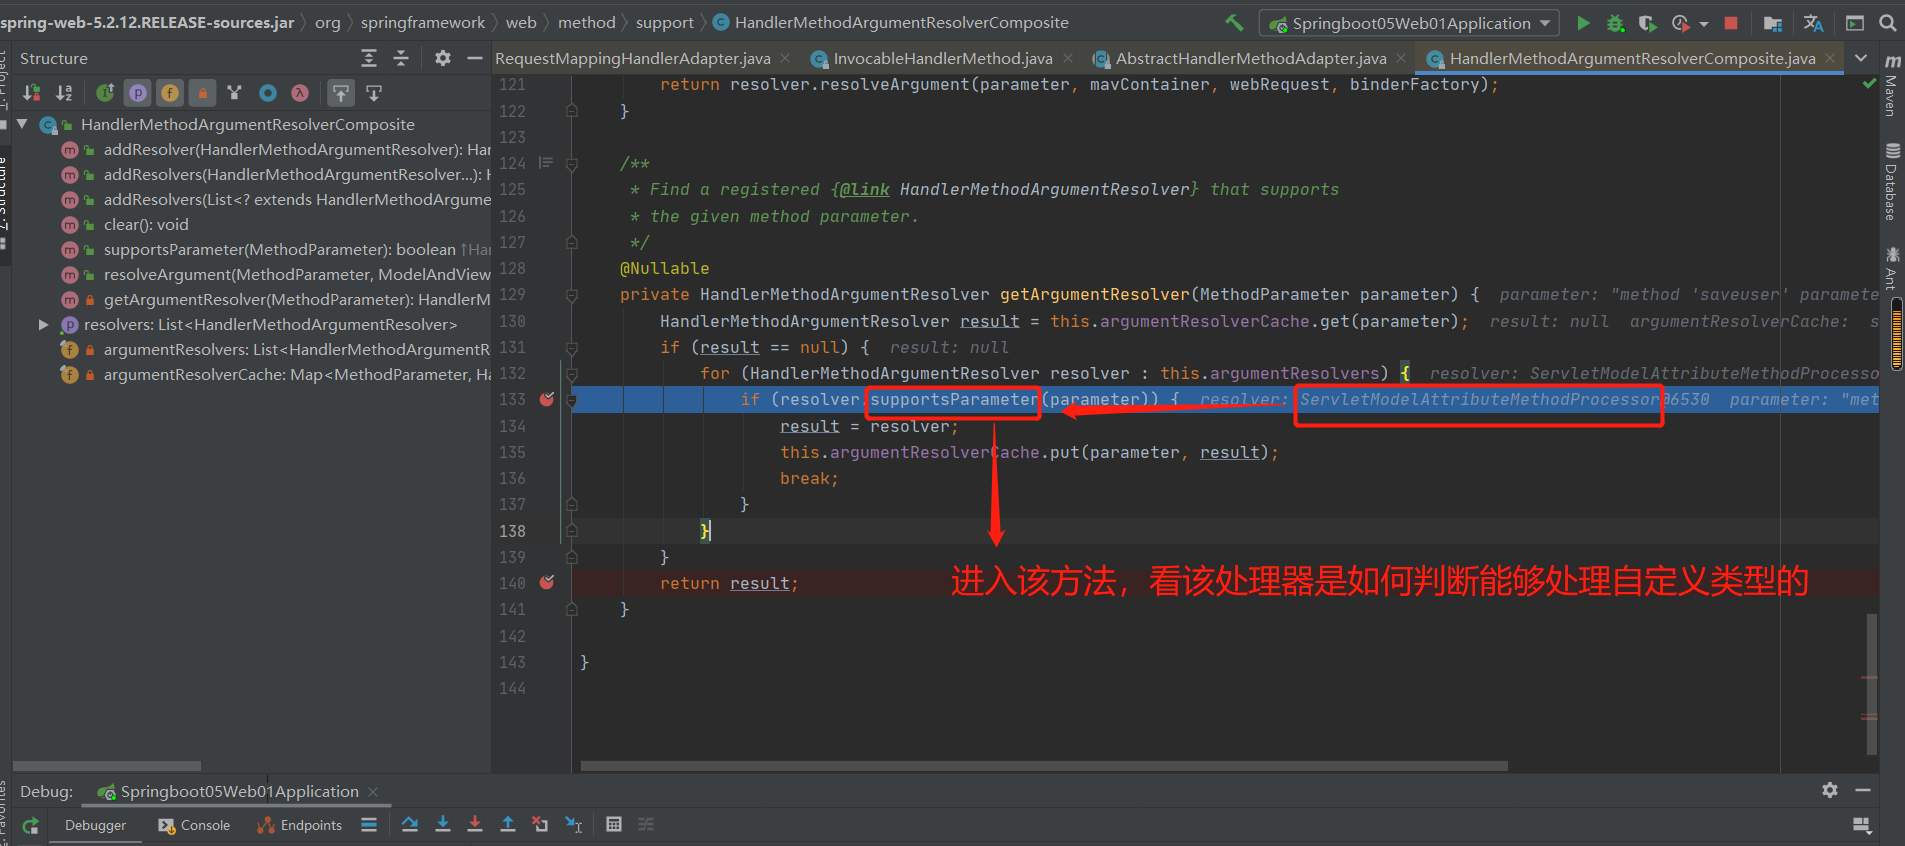Fold the getArgumentResolver method
1905x846 pixels.
[572, 295]
